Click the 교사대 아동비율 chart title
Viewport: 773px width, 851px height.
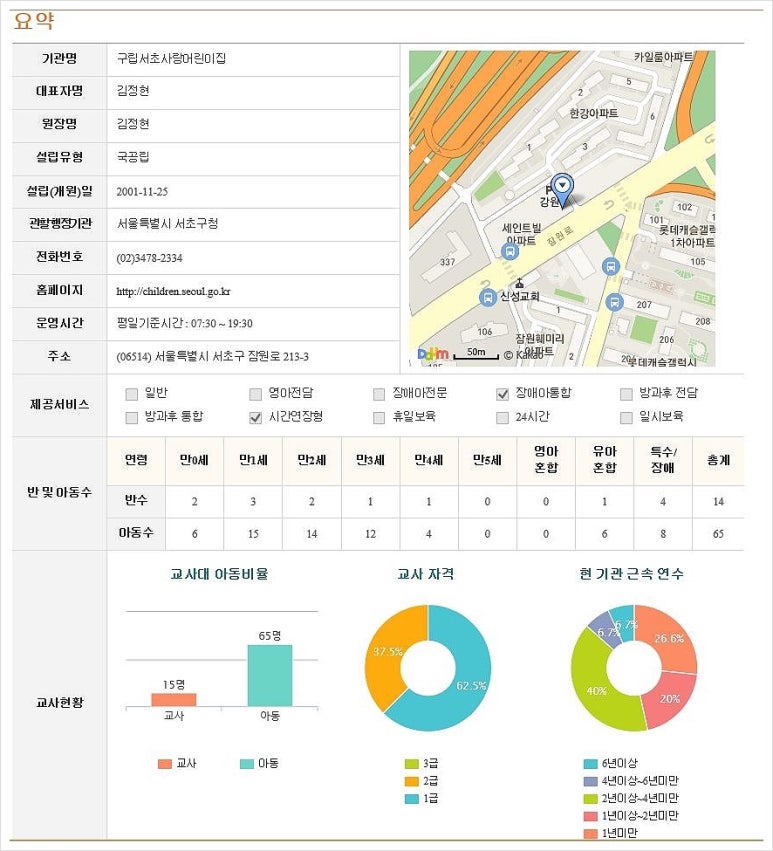(x=219, y=574)
